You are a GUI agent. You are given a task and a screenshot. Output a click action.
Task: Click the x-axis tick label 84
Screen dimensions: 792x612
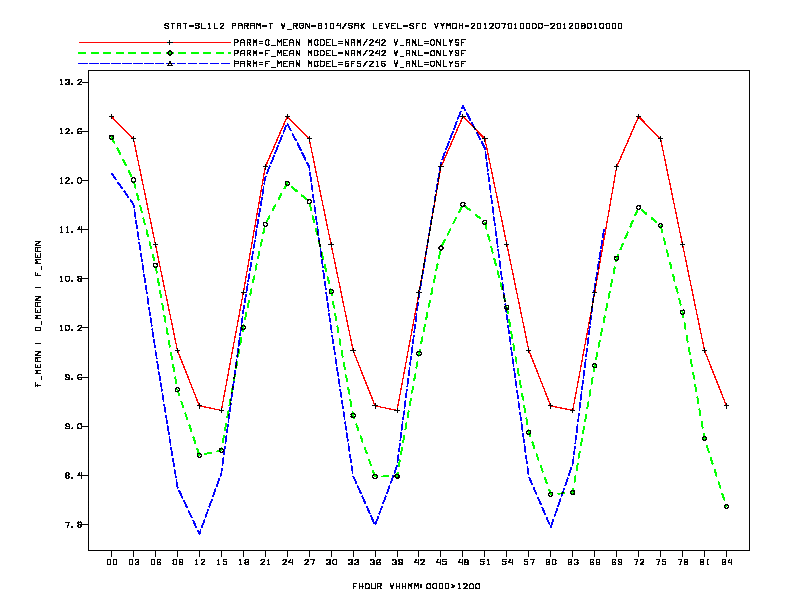pyautogui.click(x=726, y=562)
